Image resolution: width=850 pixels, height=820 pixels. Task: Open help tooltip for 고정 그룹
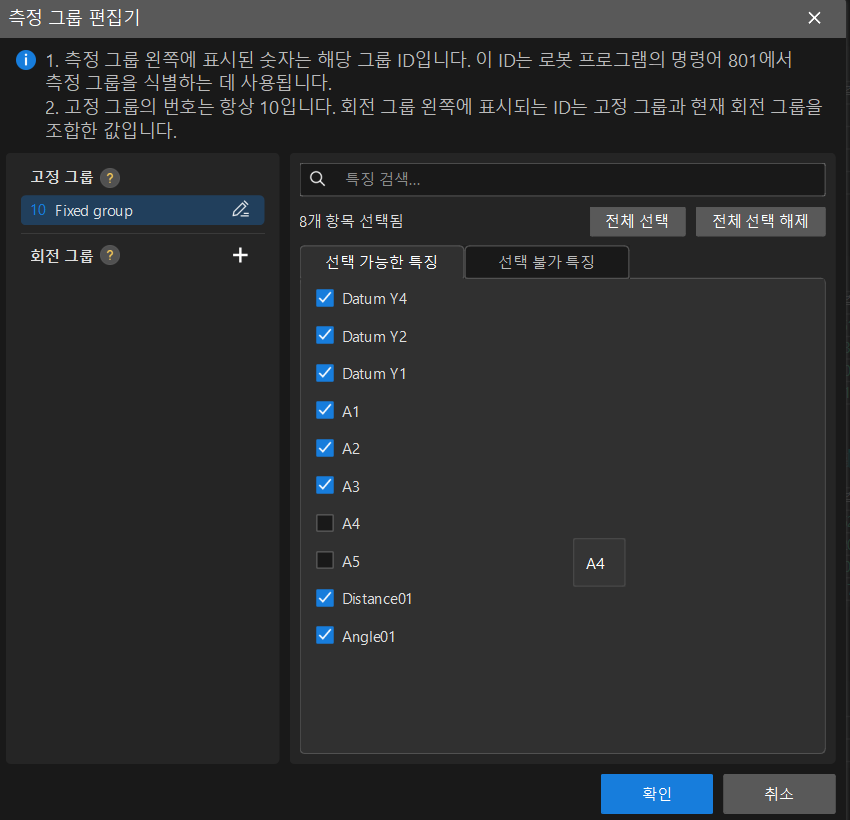click(x=110, y=178)
